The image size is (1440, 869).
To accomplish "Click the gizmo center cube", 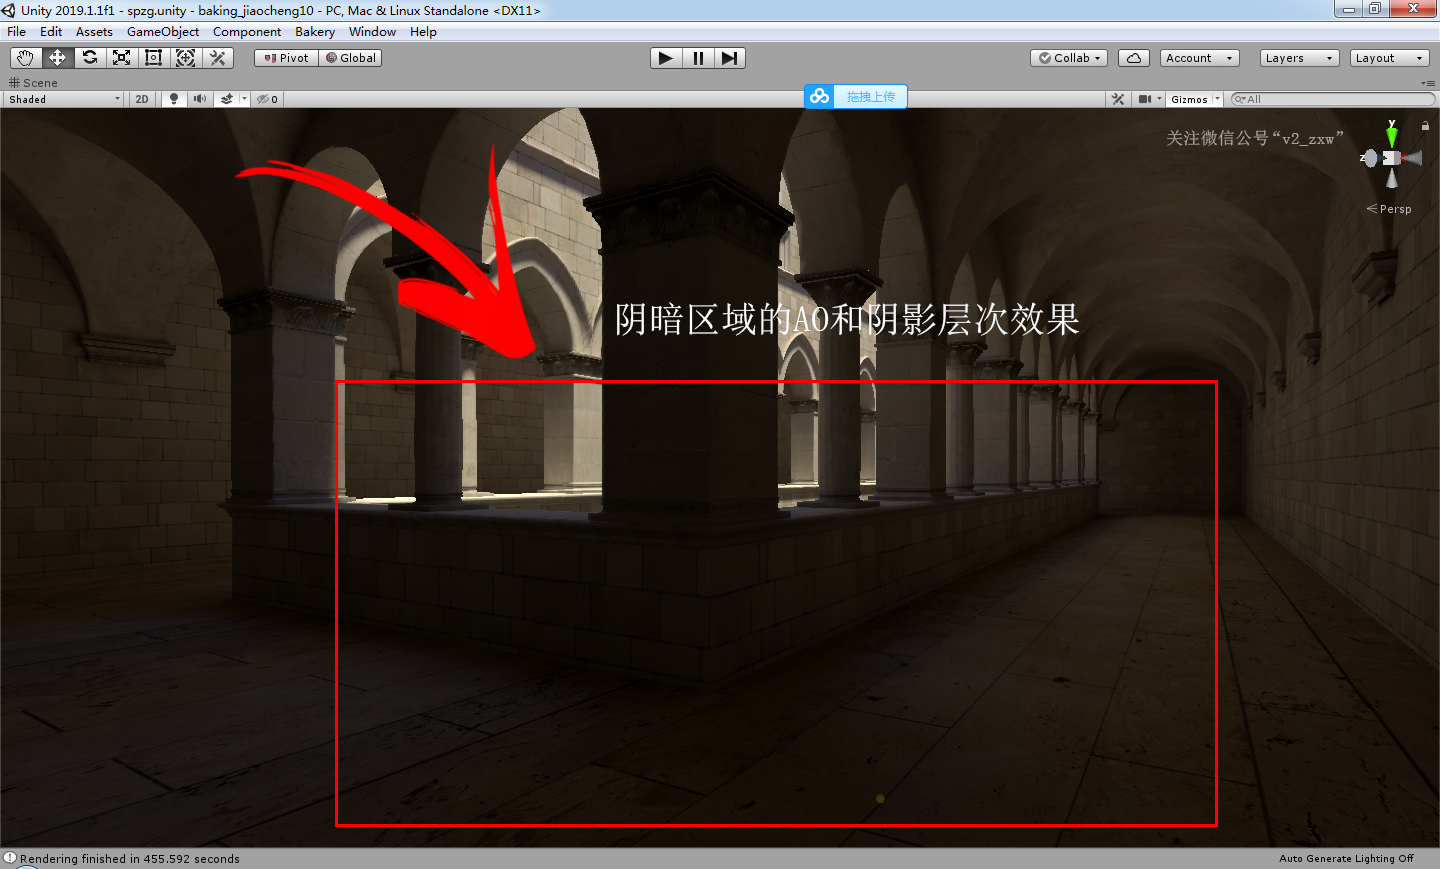I will point(1391,158).
